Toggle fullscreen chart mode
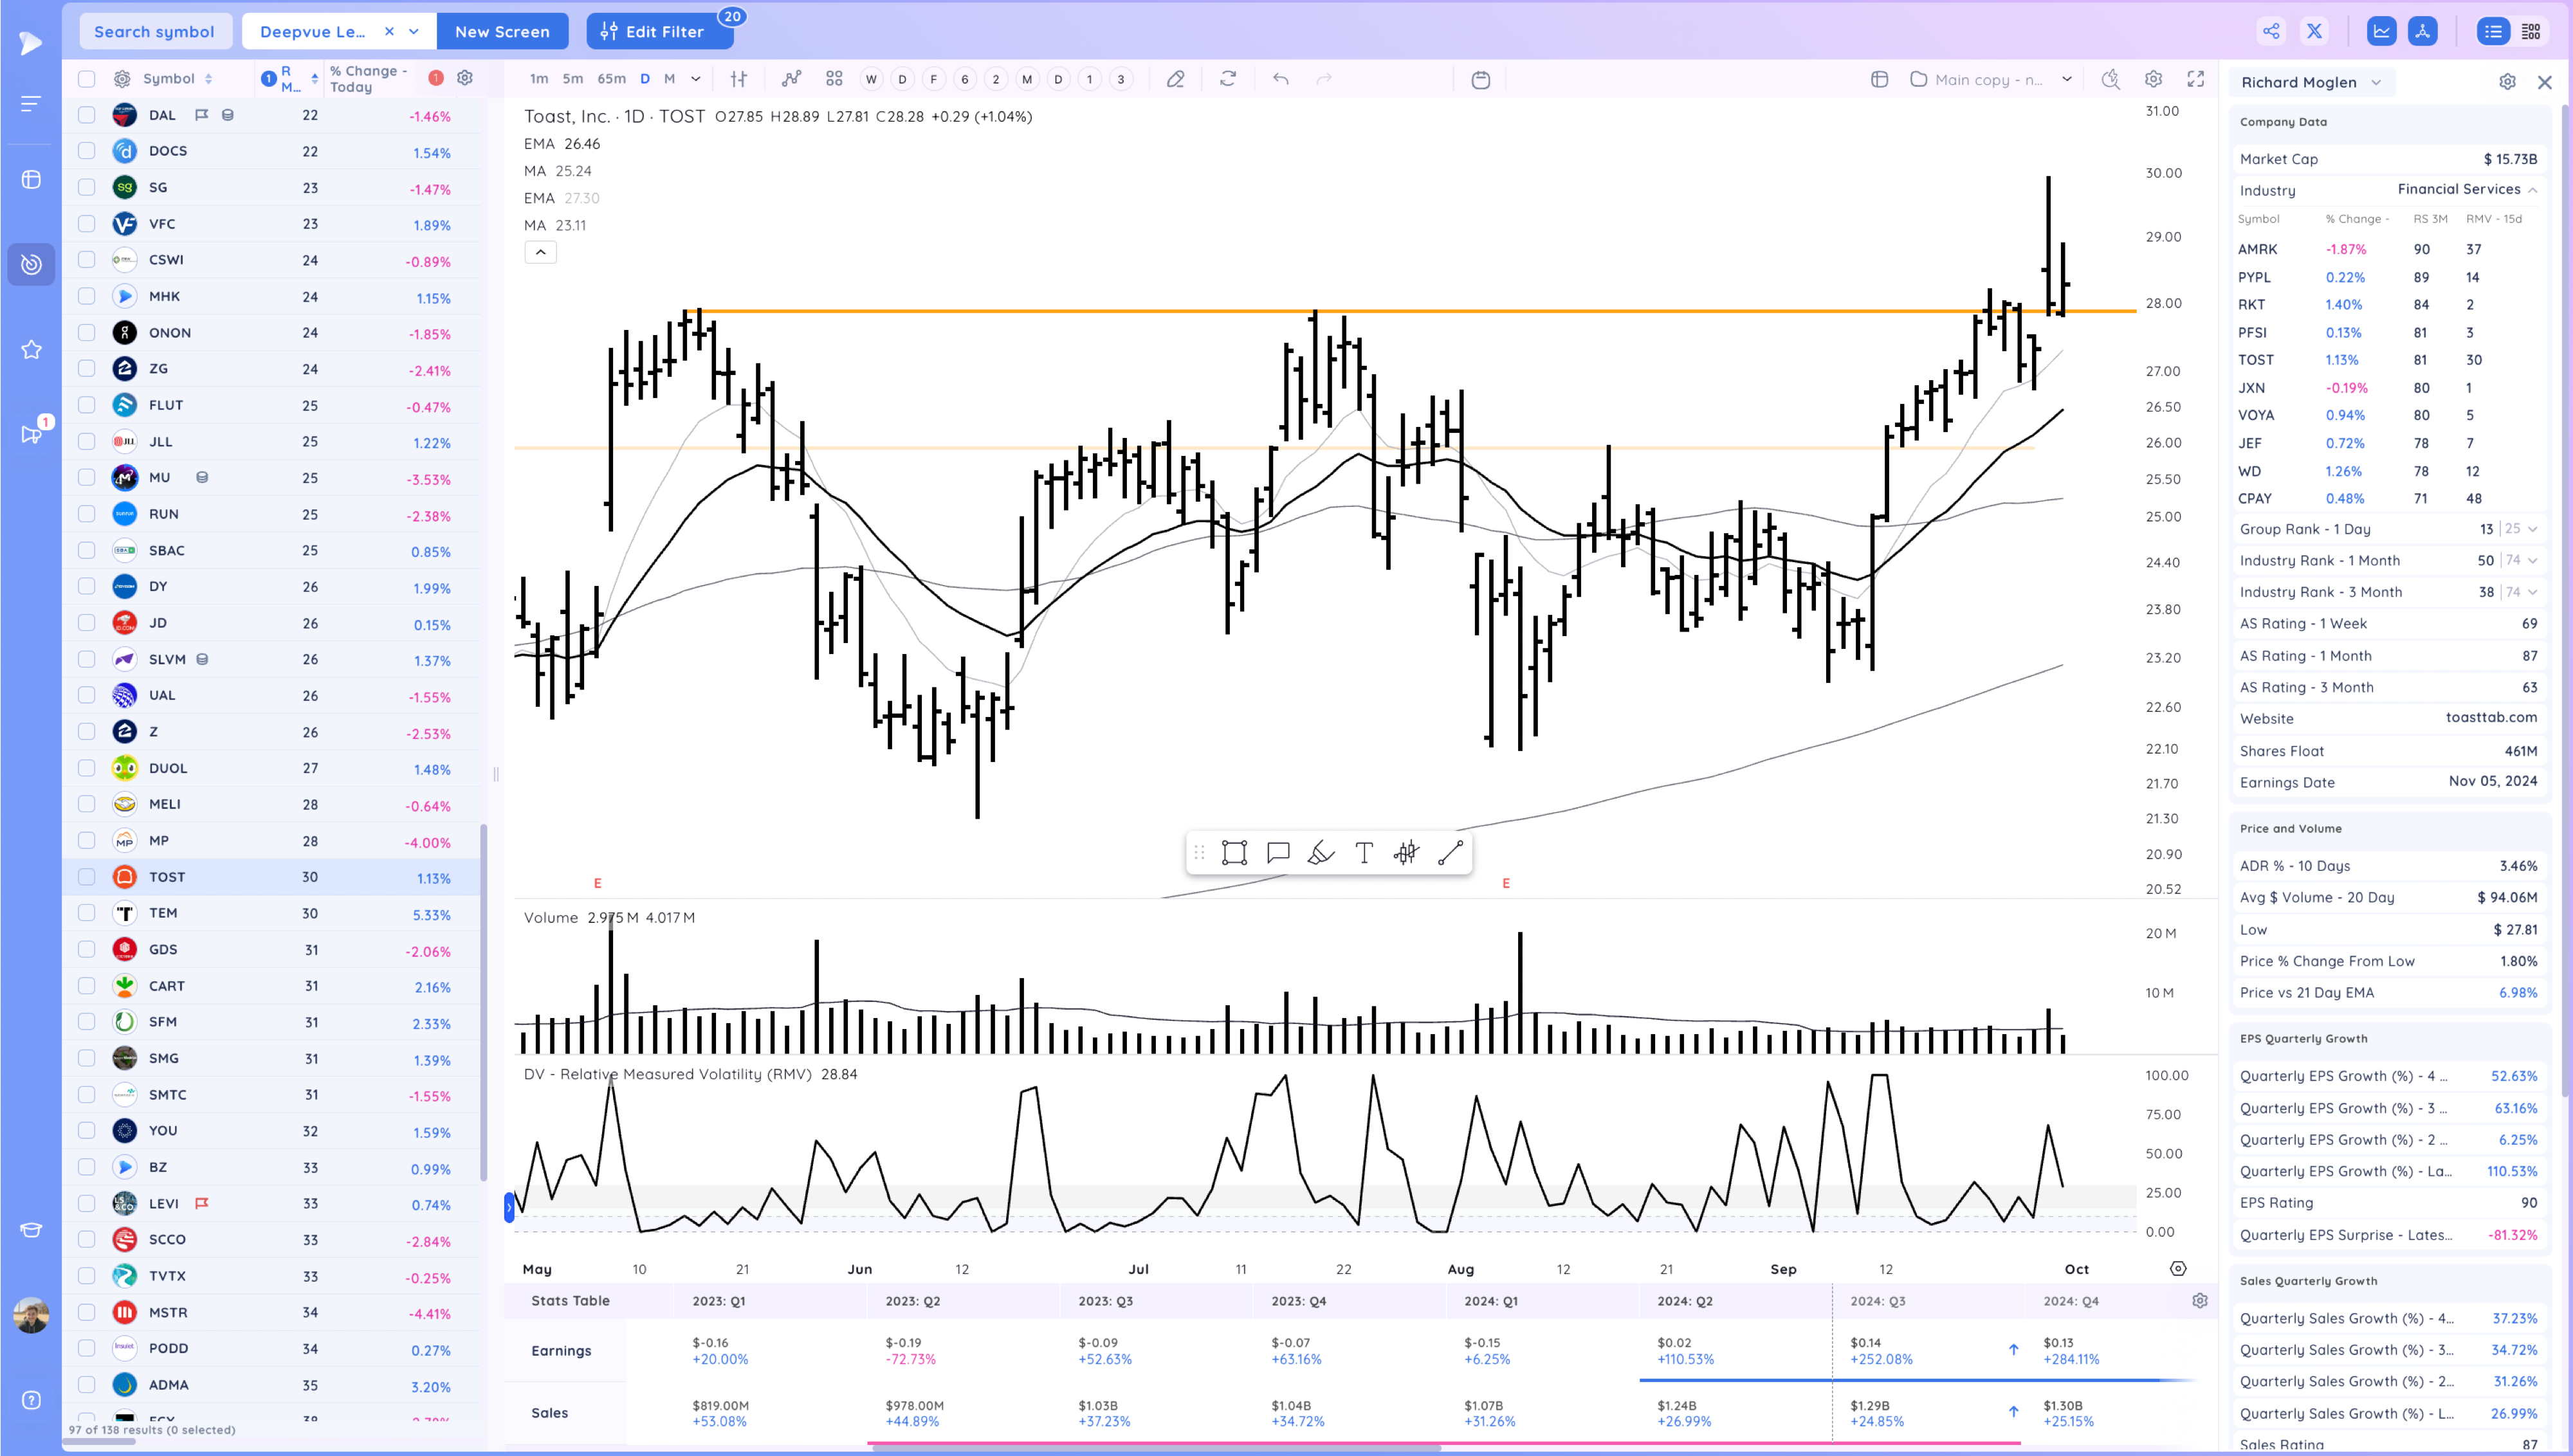The image size is (2573, 1456). (2196, 79)
